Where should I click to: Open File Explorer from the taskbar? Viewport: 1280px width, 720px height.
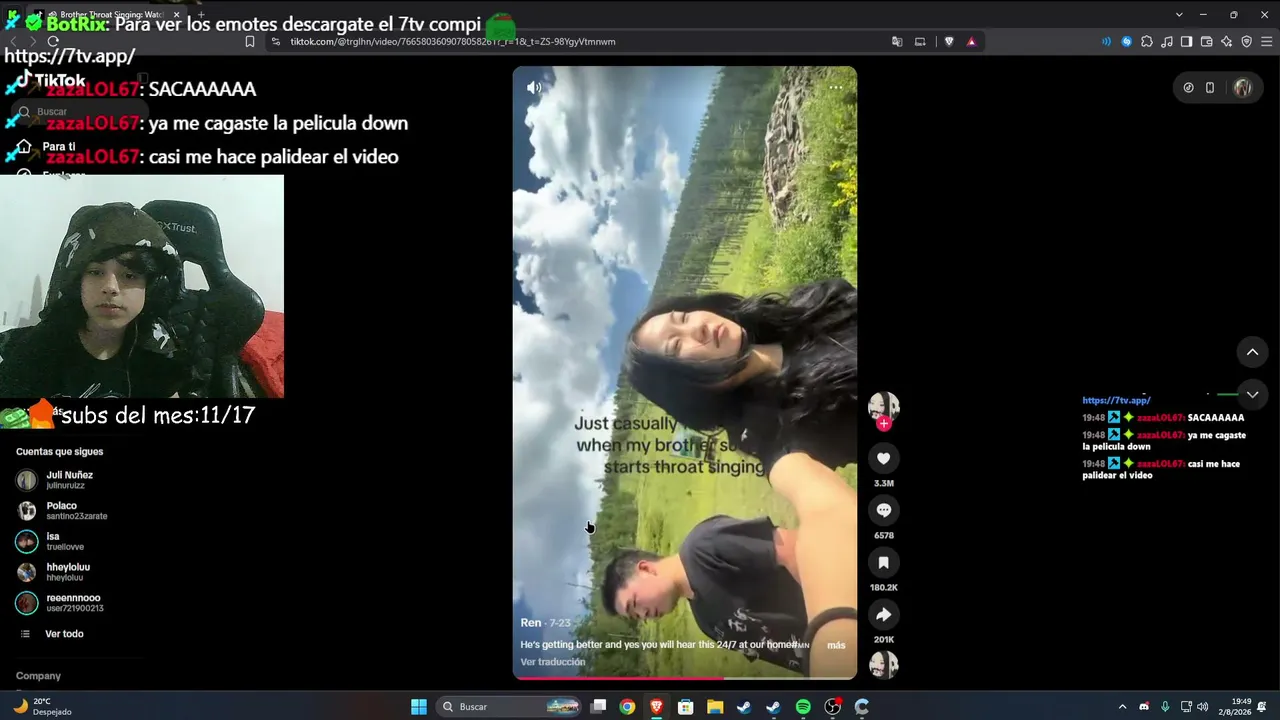coord(715,707)
